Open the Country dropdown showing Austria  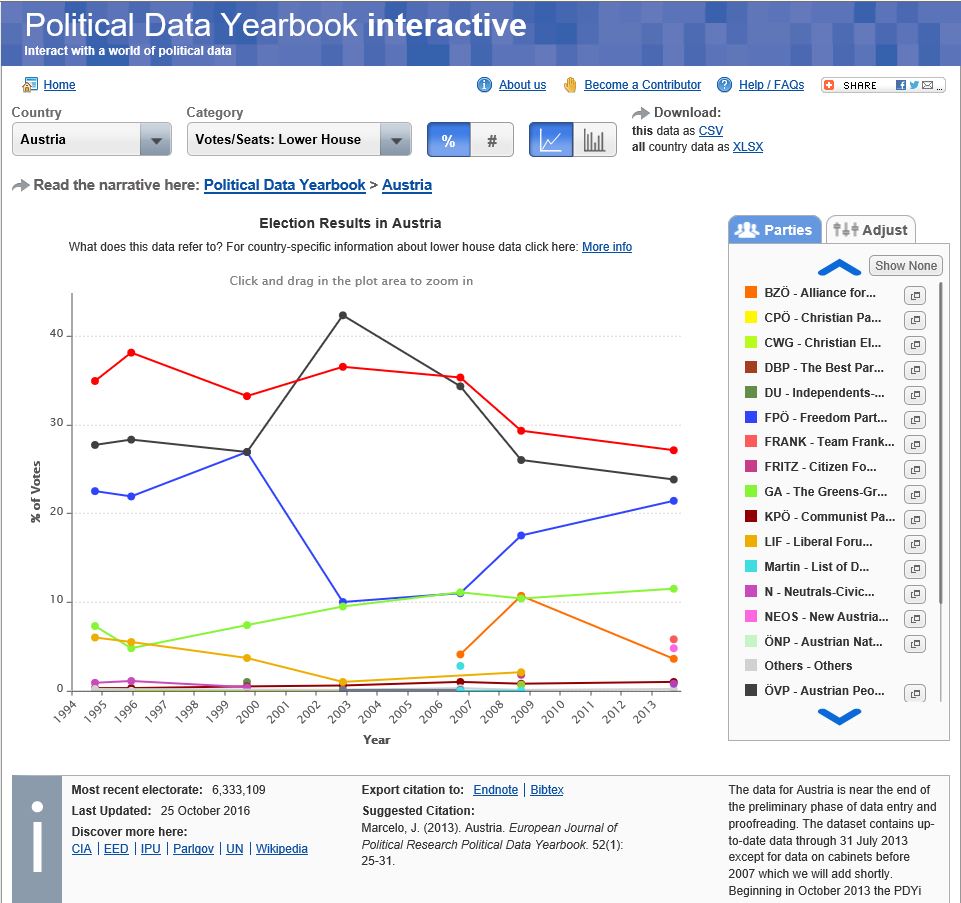[x=91, y=140]
